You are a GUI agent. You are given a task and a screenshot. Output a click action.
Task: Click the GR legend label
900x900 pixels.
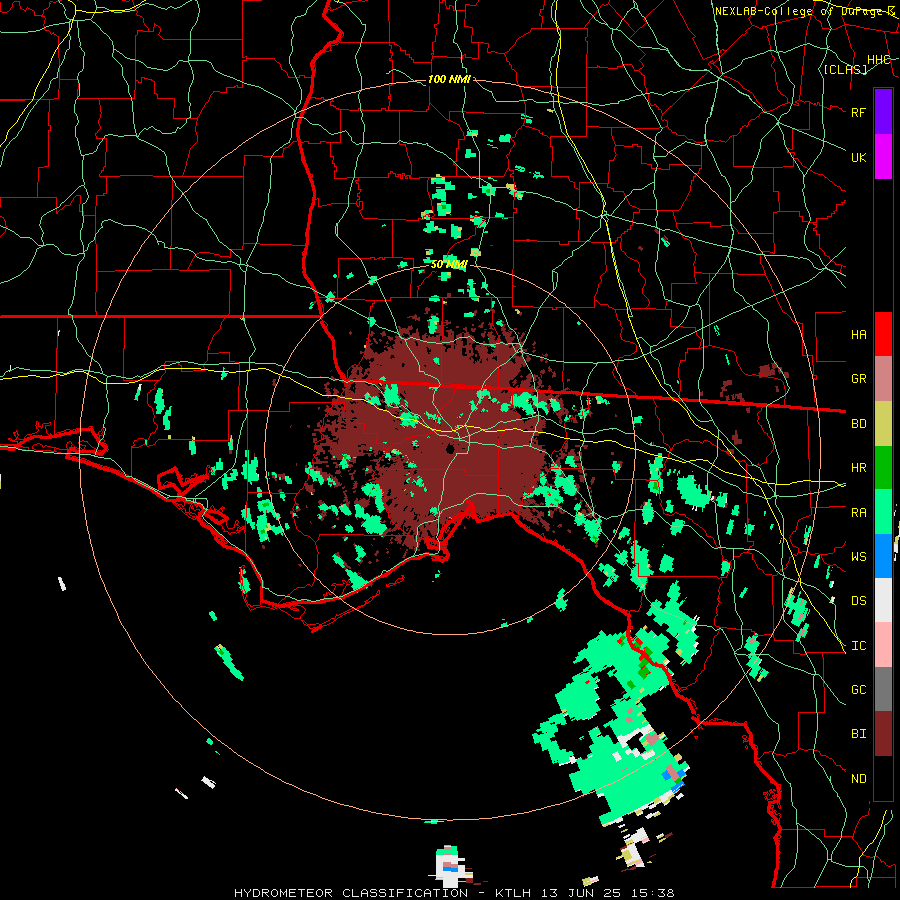(x=859, y=379)
